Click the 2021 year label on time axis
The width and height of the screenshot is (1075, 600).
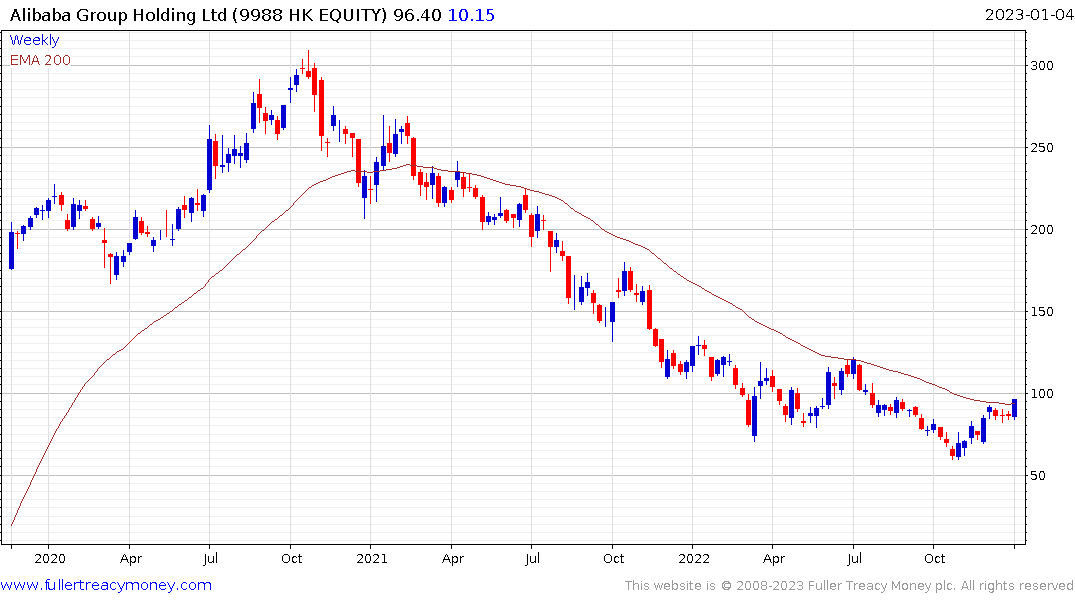[372, 559]
